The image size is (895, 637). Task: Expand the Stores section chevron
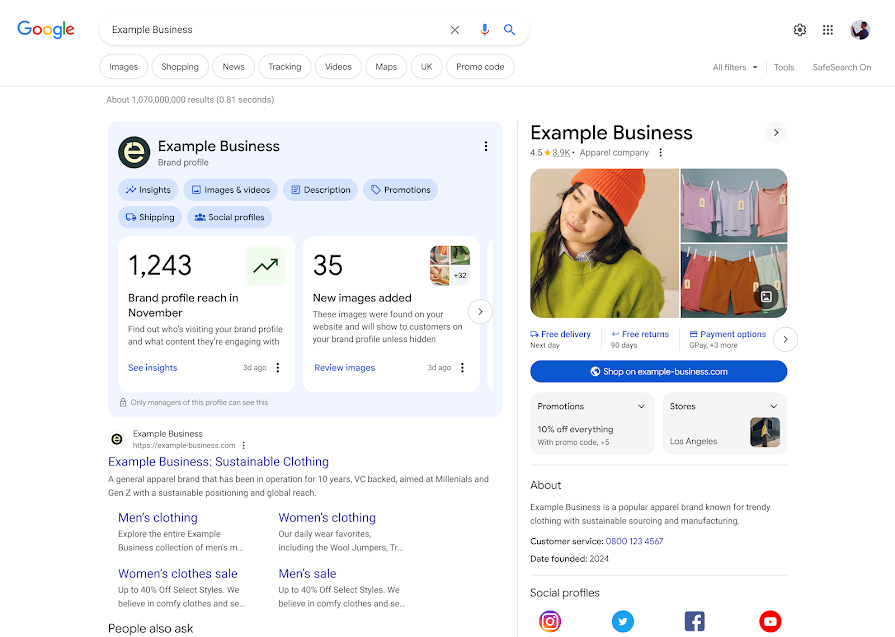773,406
